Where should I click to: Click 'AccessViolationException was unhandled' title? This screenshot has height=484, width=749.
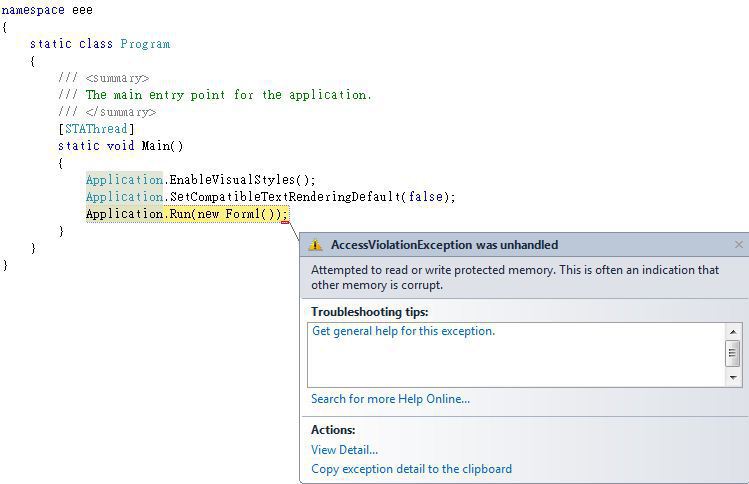[444, 245]
